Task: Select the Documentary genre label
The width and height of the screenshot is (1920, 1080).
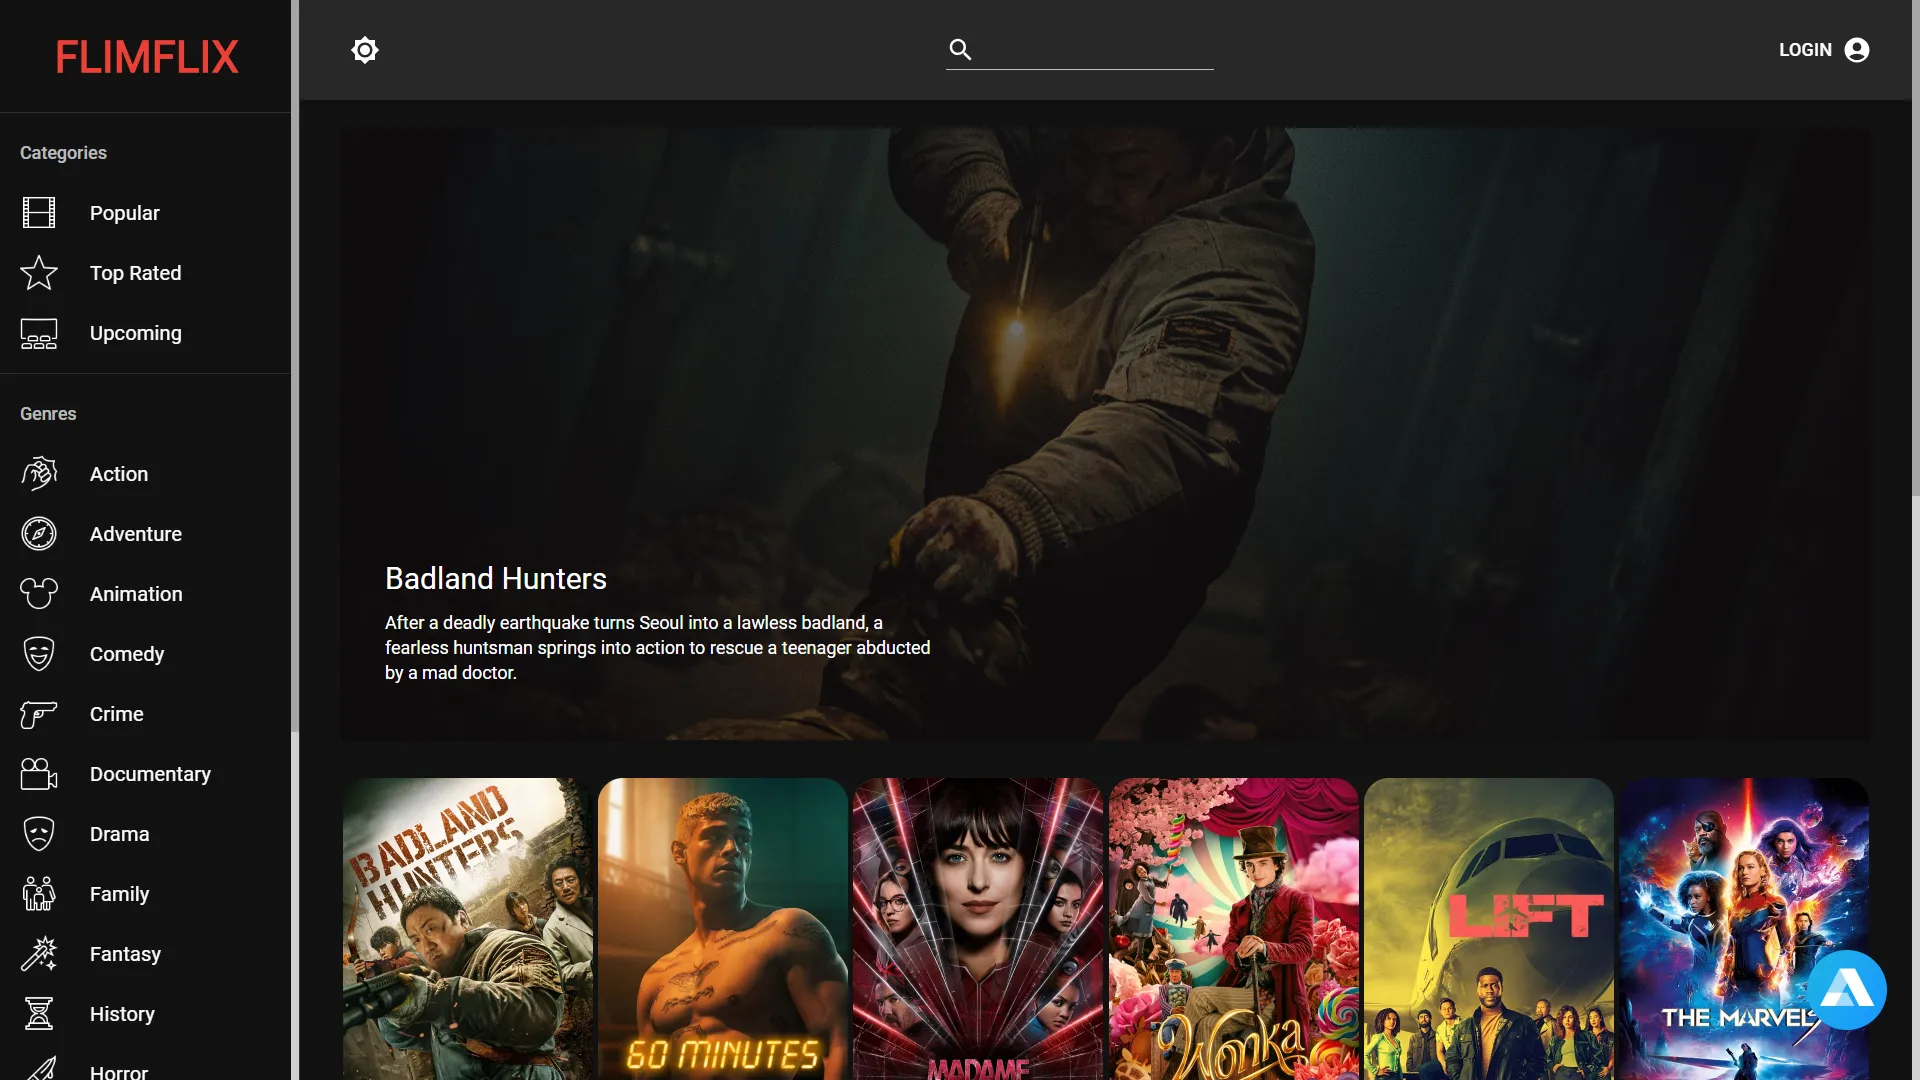Action: pyautogui.click(x=150, y=774)
